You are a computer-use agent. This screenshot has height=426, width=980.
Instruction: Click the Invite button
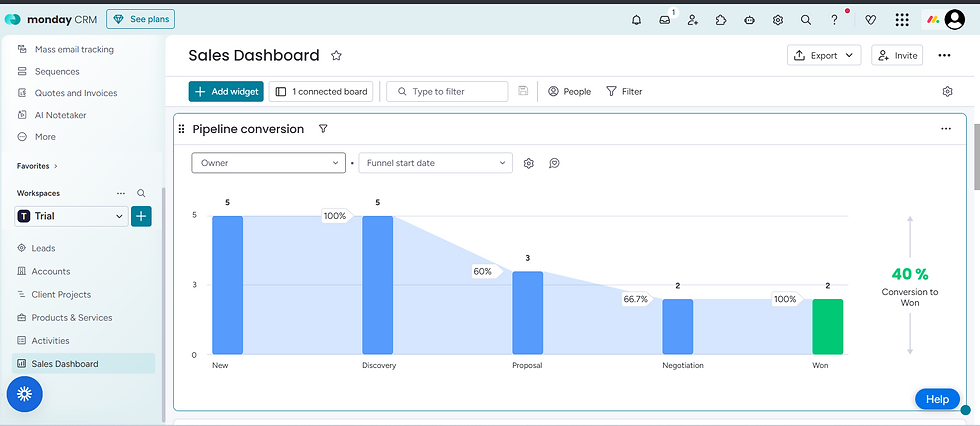click(897, 56)
